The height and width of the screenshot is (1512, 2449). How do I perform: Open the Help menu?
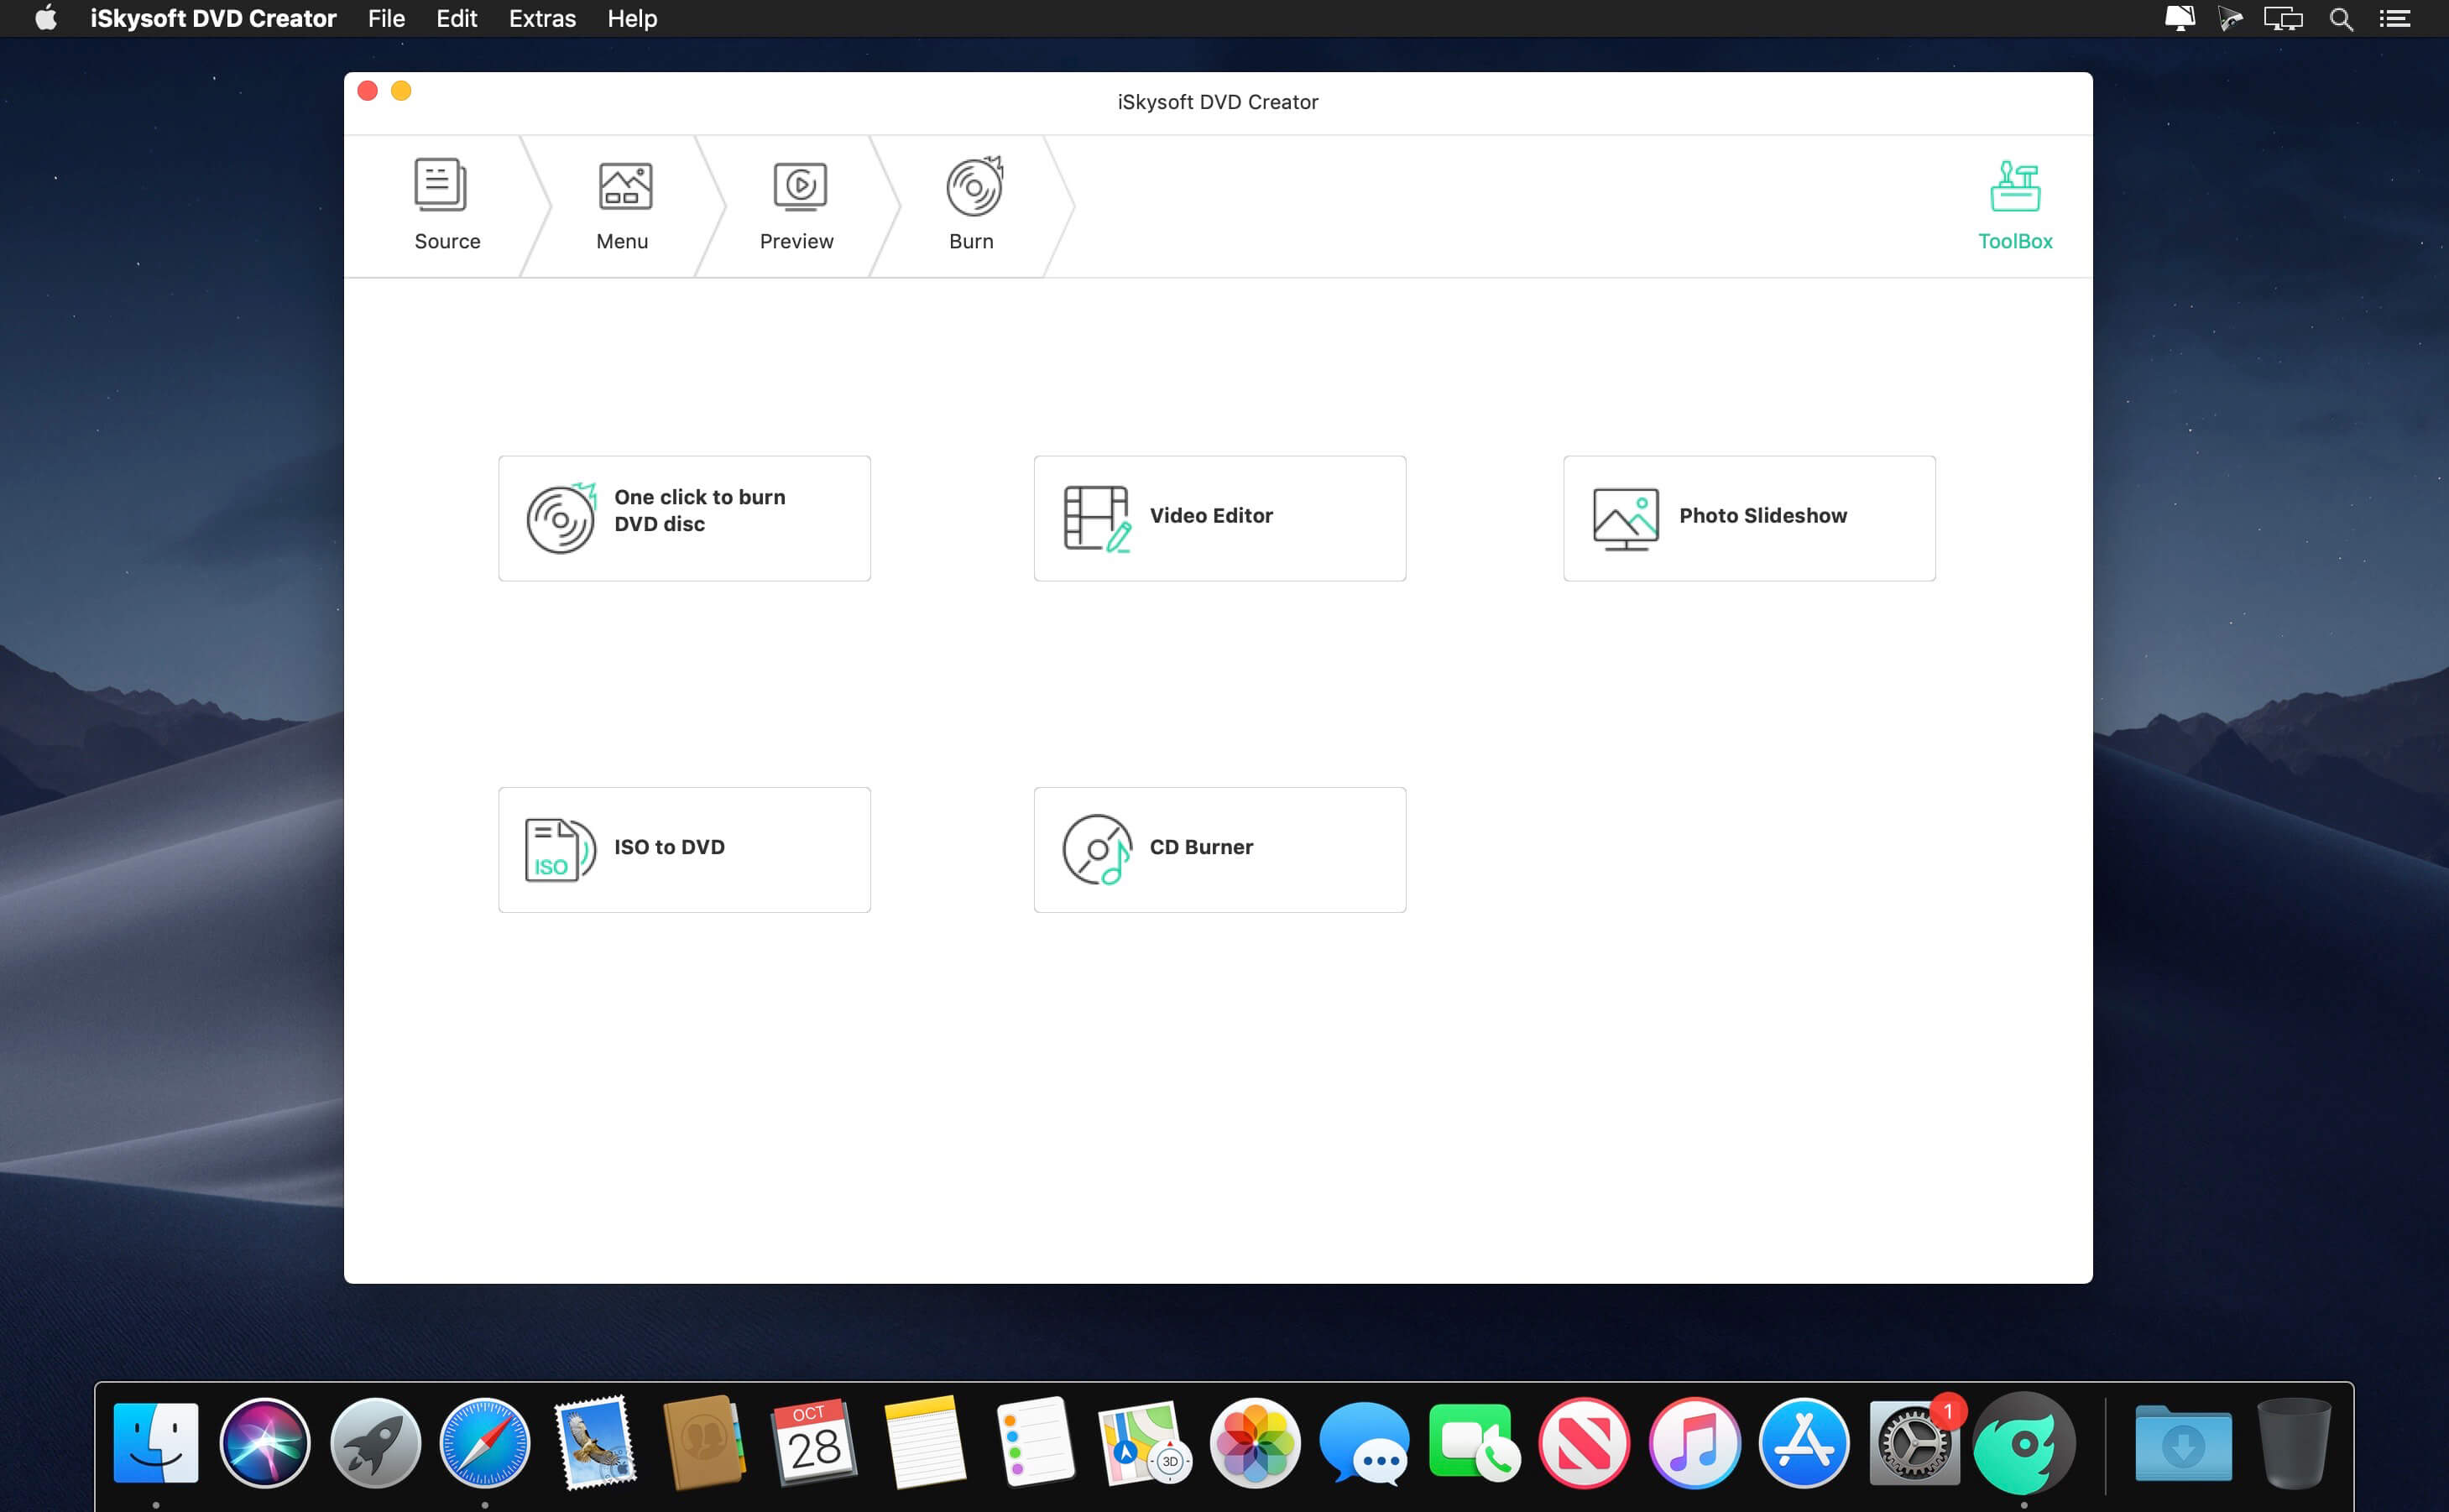(x=632, y=18)
